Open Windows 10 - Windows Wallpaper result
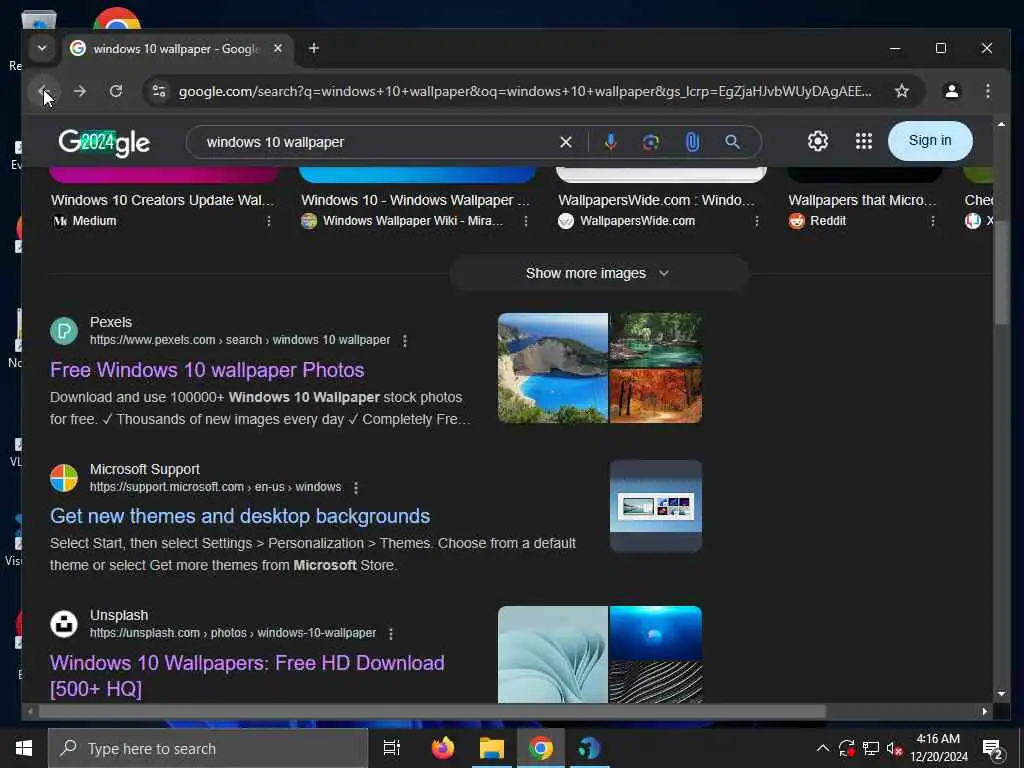 coord(415,200)
